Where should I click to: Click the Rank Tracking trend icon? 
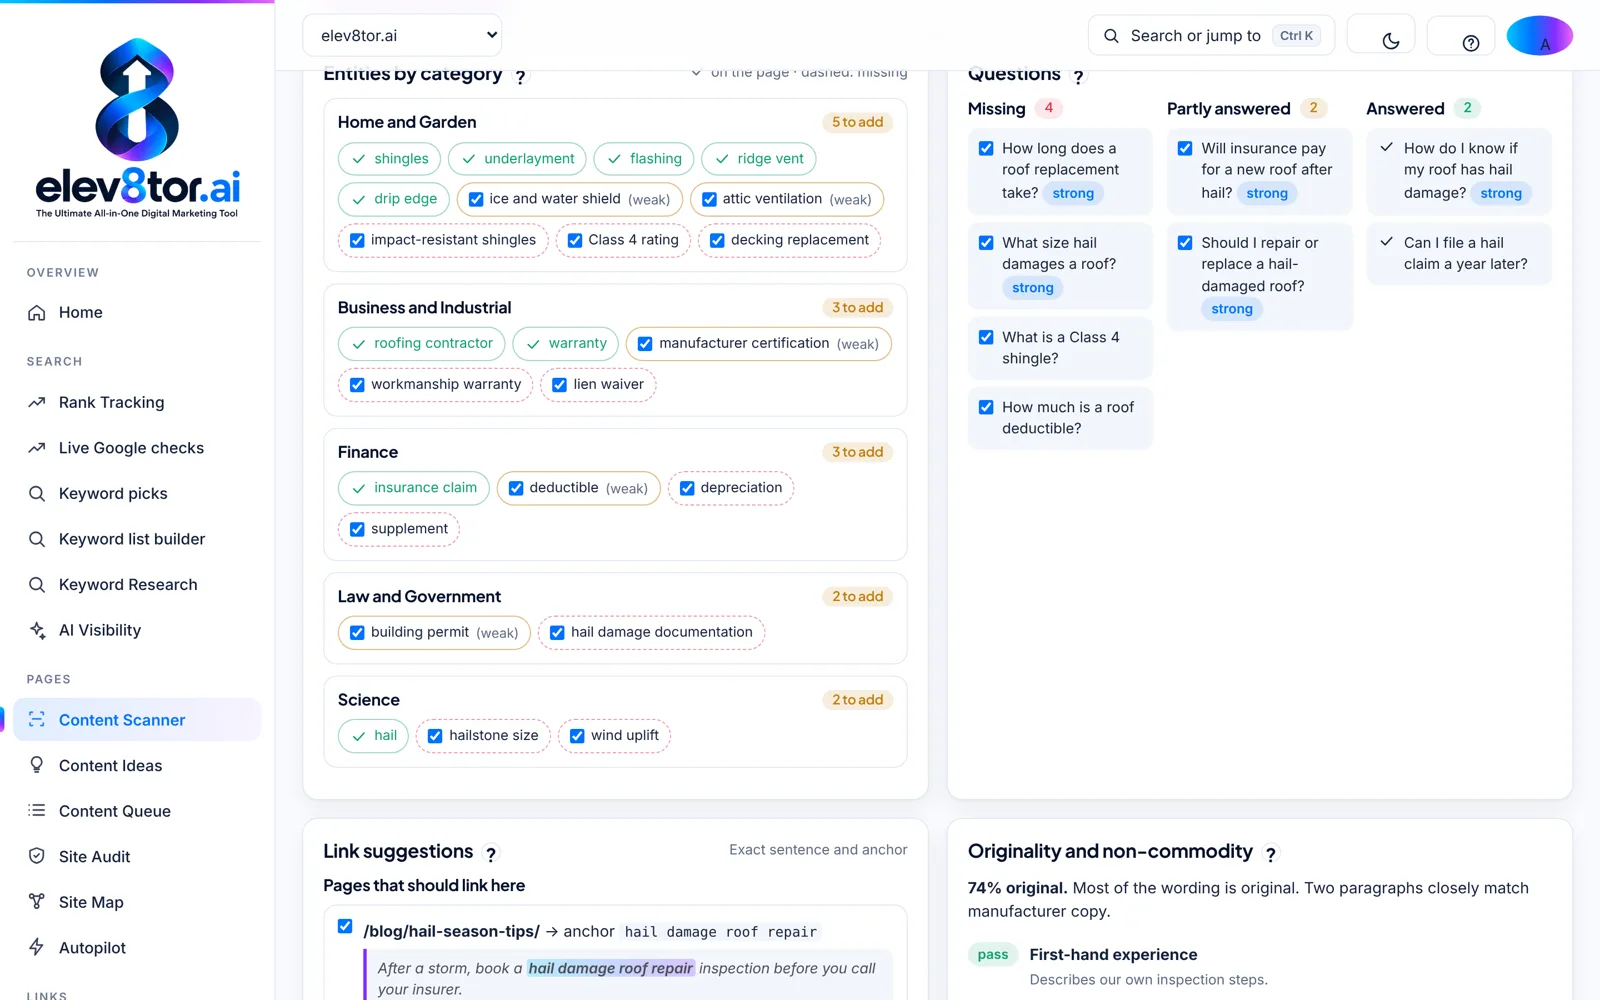click(37, 403)
